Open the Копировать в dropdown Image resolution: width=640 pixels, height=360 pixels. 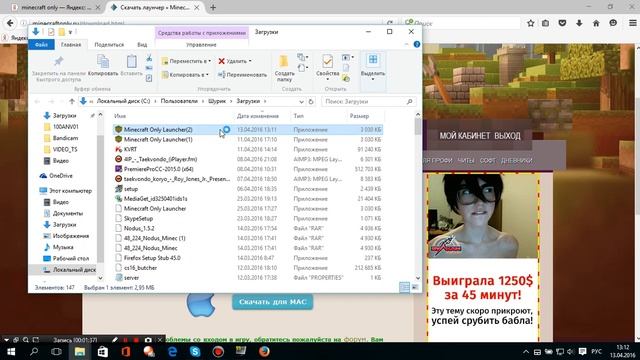tap(185, 75)
